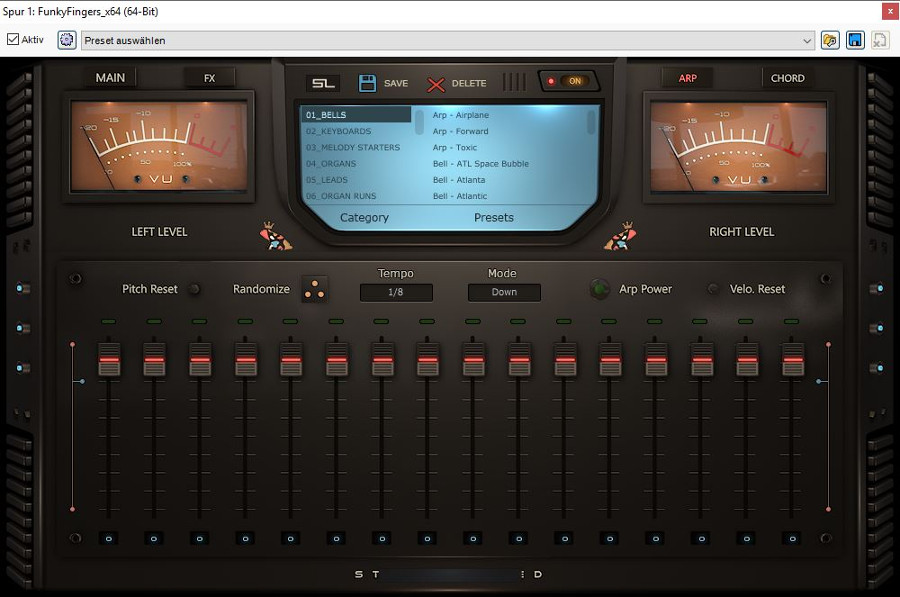Click the Presets header
The width and height of the screenshot is (900, 597).
coord(494,218)
